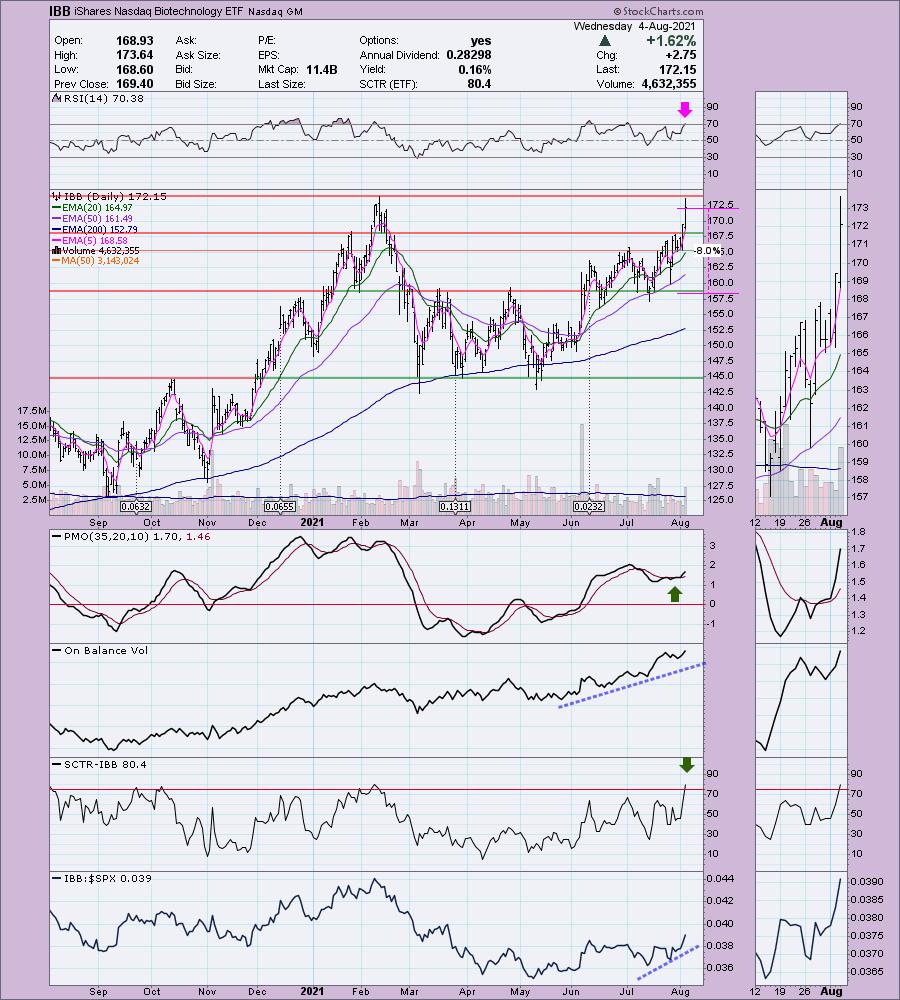
Task: Click the date Wednesday 4-Aug-2021
Action: [635, 26]
